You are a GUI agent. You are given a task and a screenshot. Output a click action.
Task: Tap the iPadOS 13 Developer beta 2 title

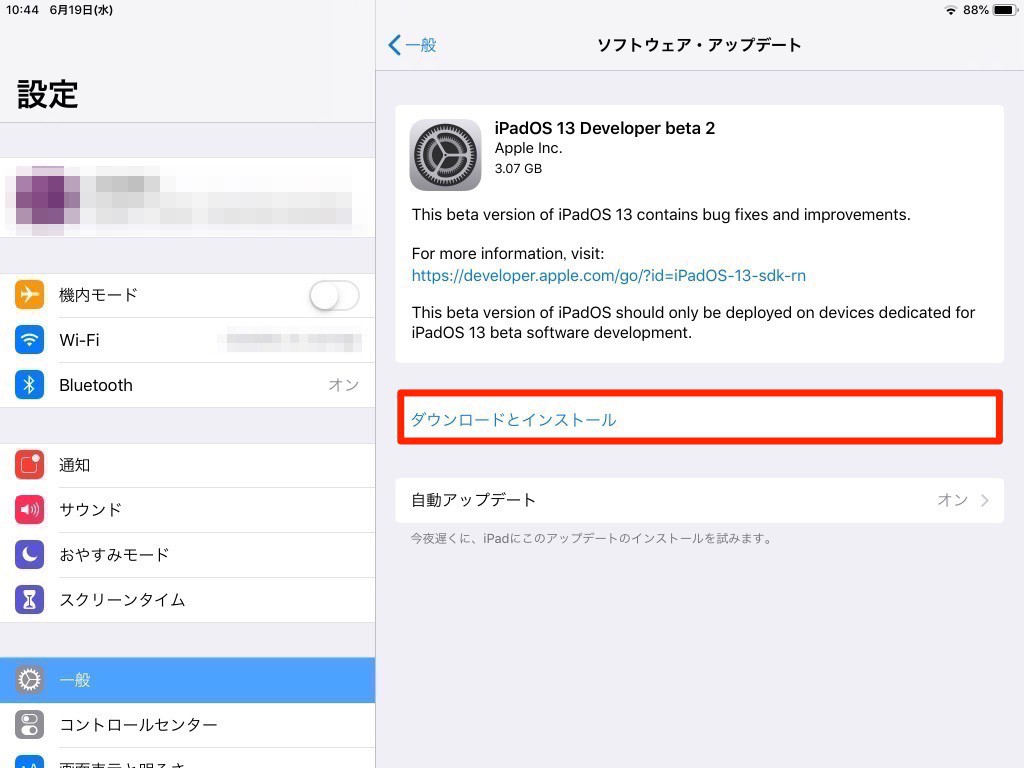604,128
